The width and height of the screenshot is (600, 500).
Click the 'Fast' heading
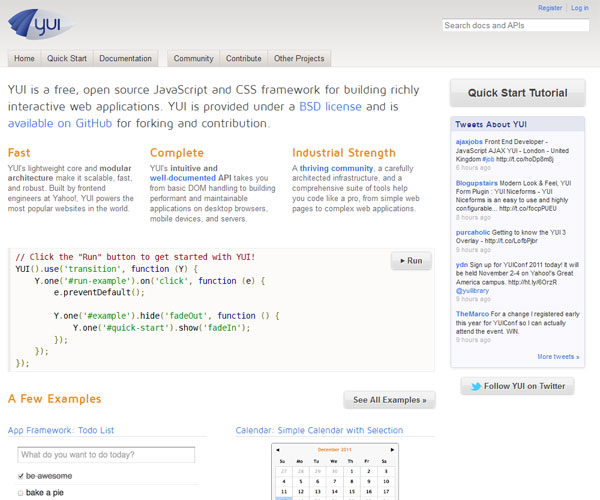point(19,153)
